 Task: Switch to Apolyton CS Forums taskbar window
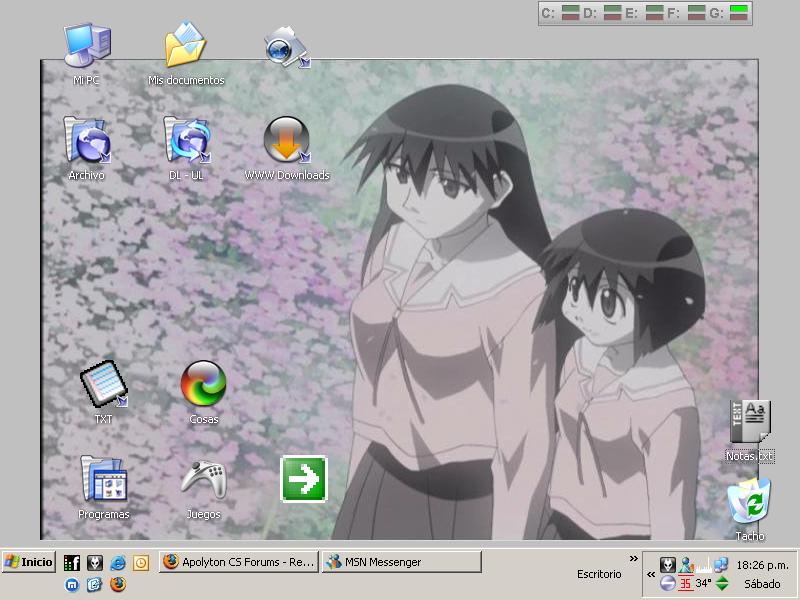(x=238, y=562)
